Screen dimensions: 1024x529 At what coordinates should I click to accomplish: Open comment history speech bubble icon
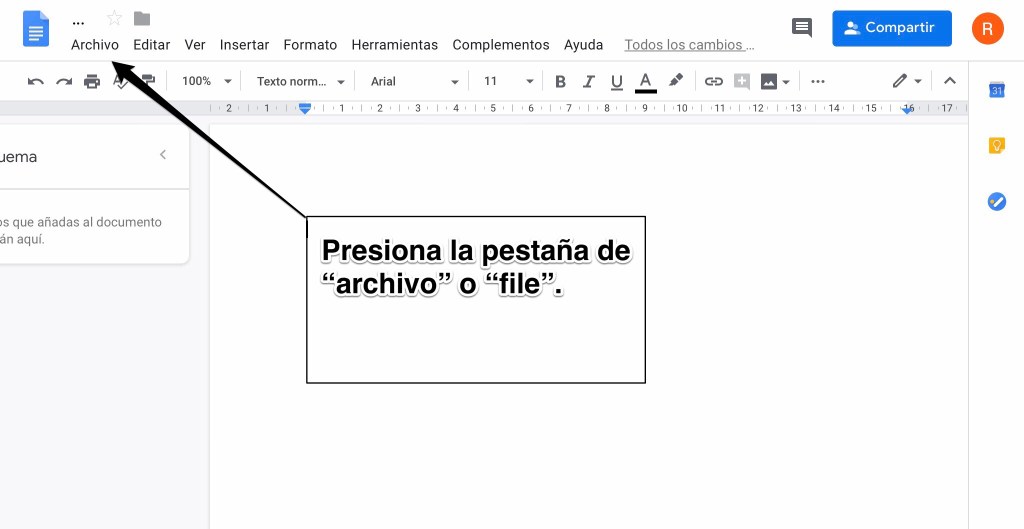point(802,28)
